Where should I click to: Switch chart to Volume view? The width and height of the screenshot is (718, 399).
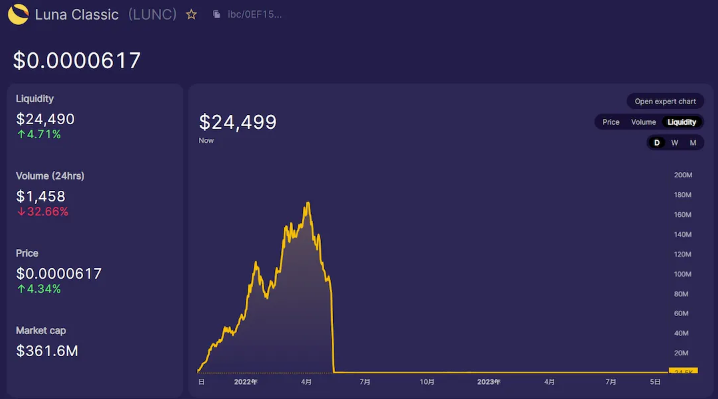click(x=643, y=122)
